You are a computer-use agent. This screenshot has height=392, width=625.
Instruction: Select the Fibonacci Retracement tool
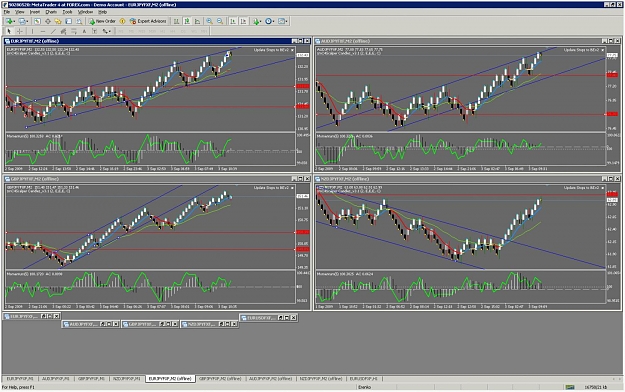point(74,31)
